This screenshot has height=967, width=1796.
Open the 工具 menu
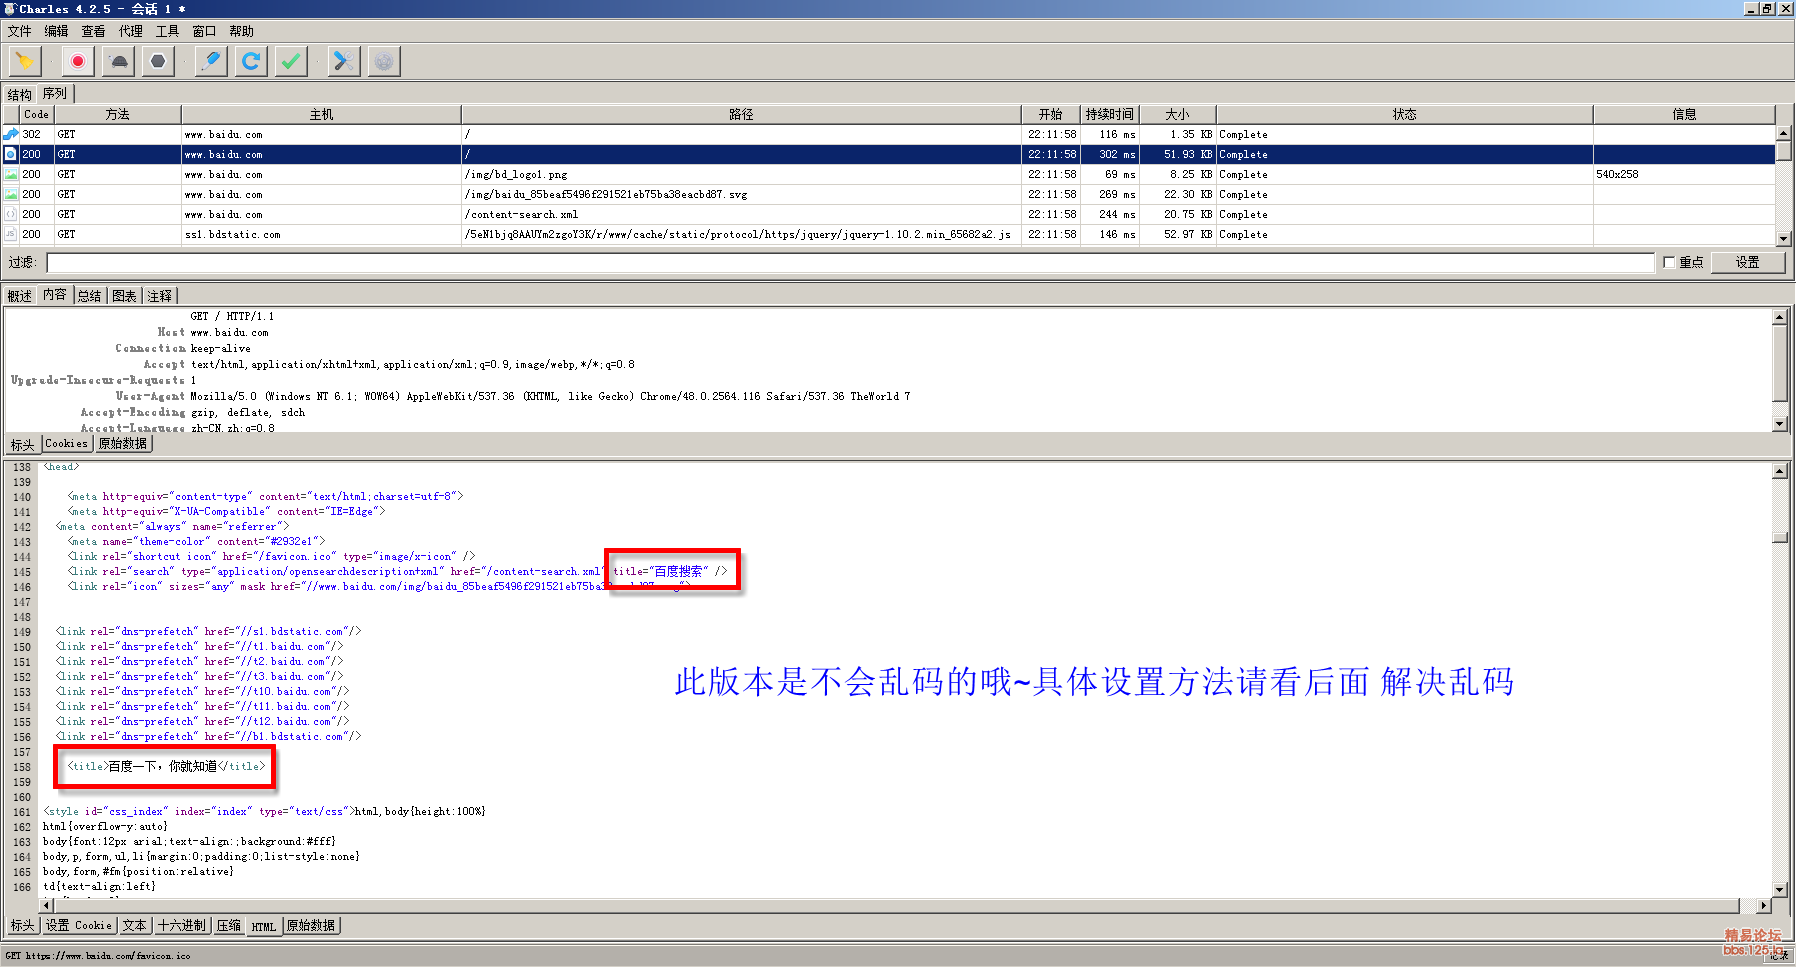coord(167,31)
